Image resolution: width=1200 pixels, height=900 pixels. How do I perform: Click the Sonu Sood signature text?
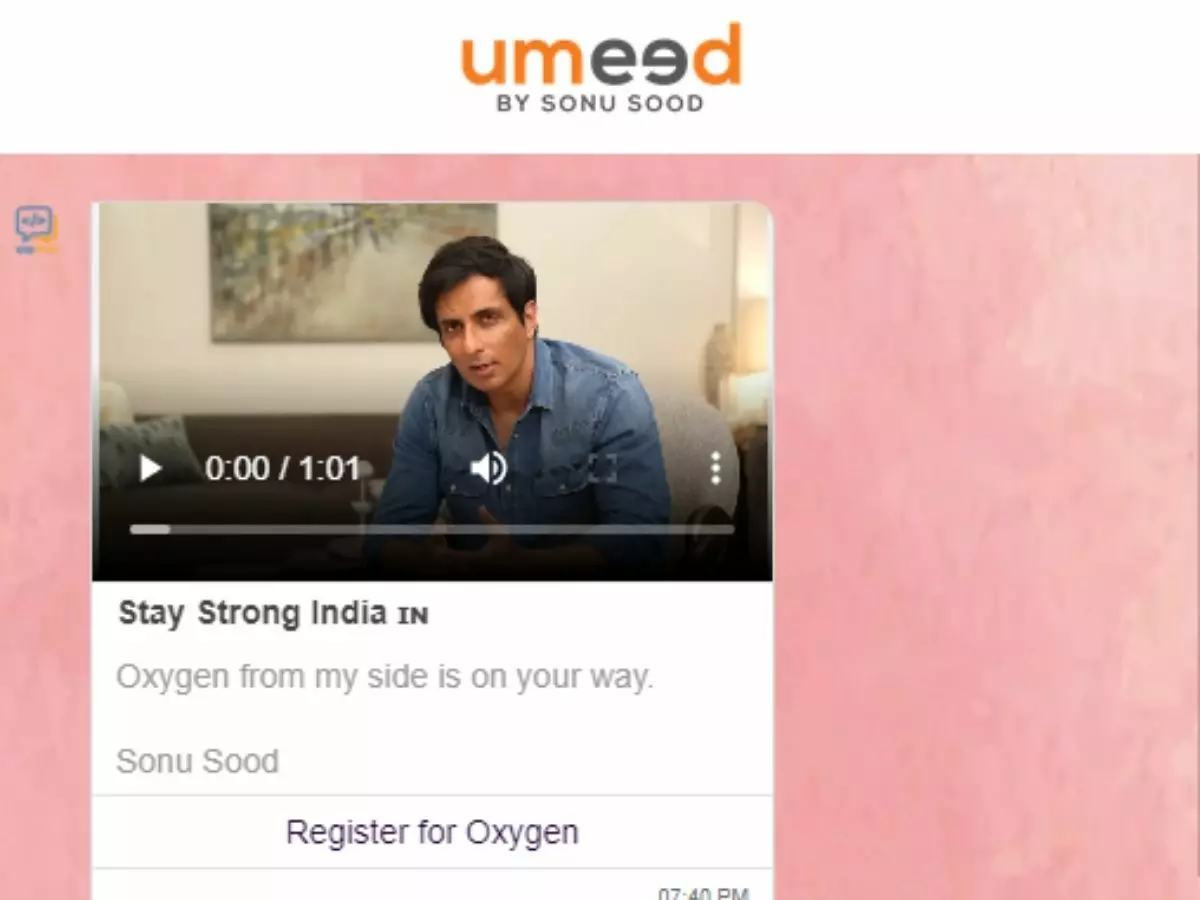tap(197, 761)
